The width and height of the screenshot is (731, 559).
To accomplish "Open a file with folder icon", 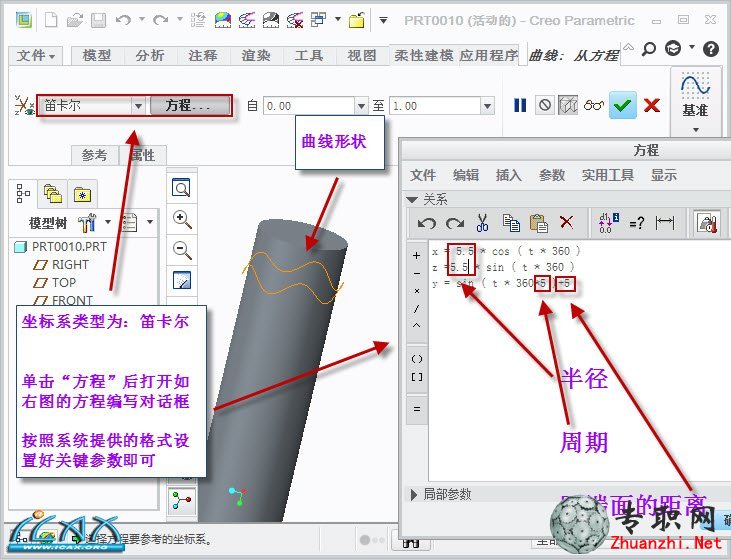I will pyautogui.click(x=75, y=20).
